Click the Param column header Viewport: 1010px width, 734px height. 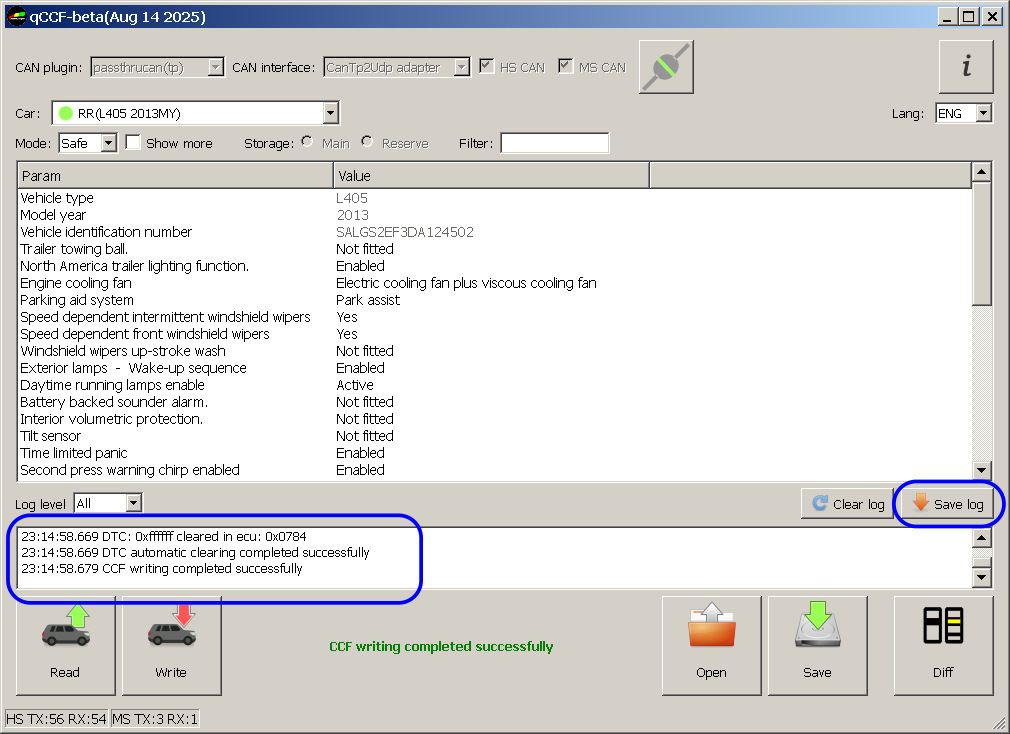click(x=175, y=176)
